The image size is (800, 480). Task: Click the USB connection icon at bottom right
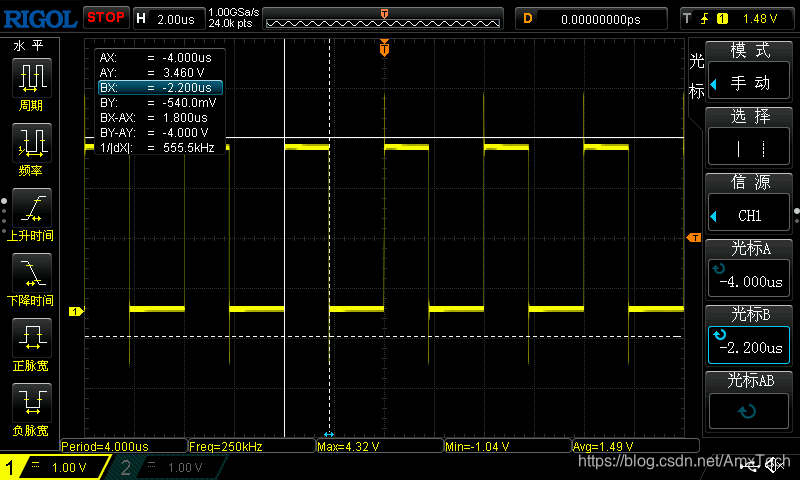[x=749, y=466]
